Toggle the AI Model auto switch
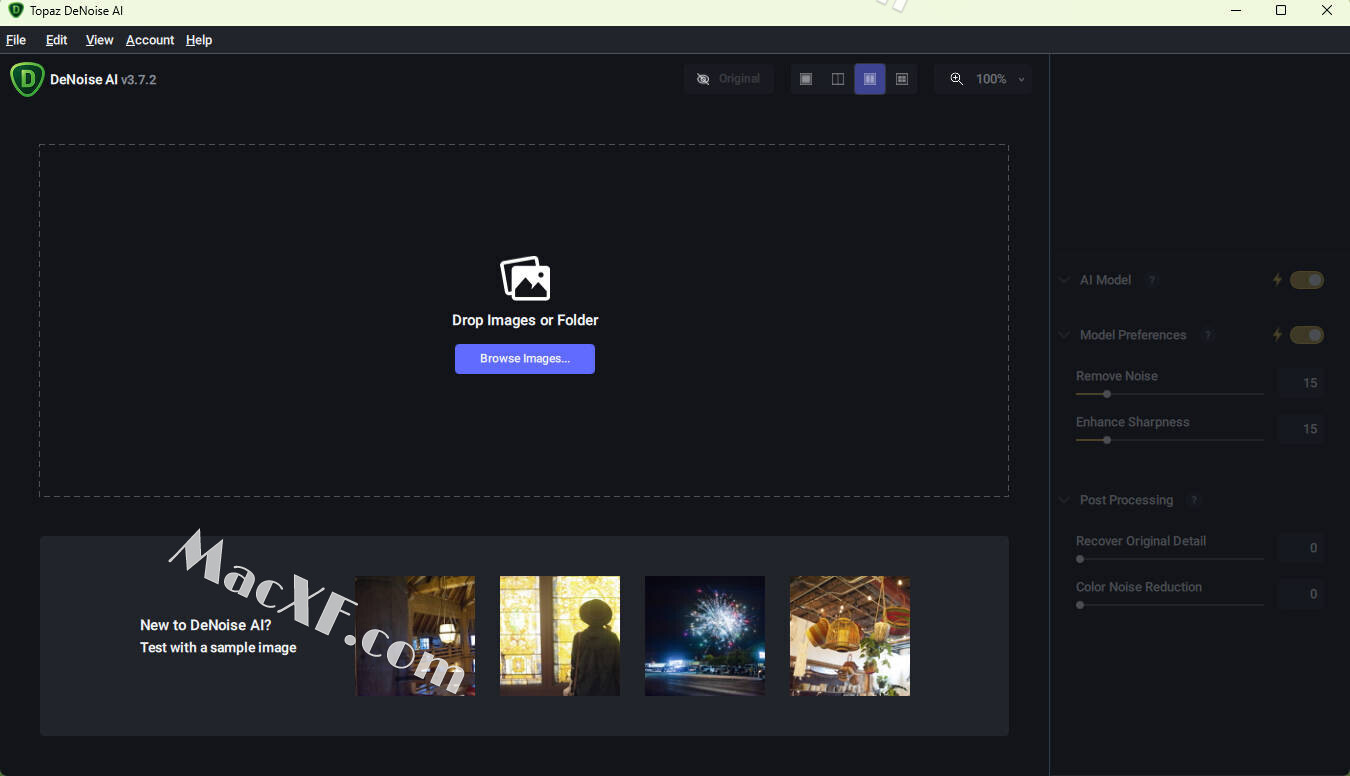Viewport: 1350px width, 776px height. 1307,280
